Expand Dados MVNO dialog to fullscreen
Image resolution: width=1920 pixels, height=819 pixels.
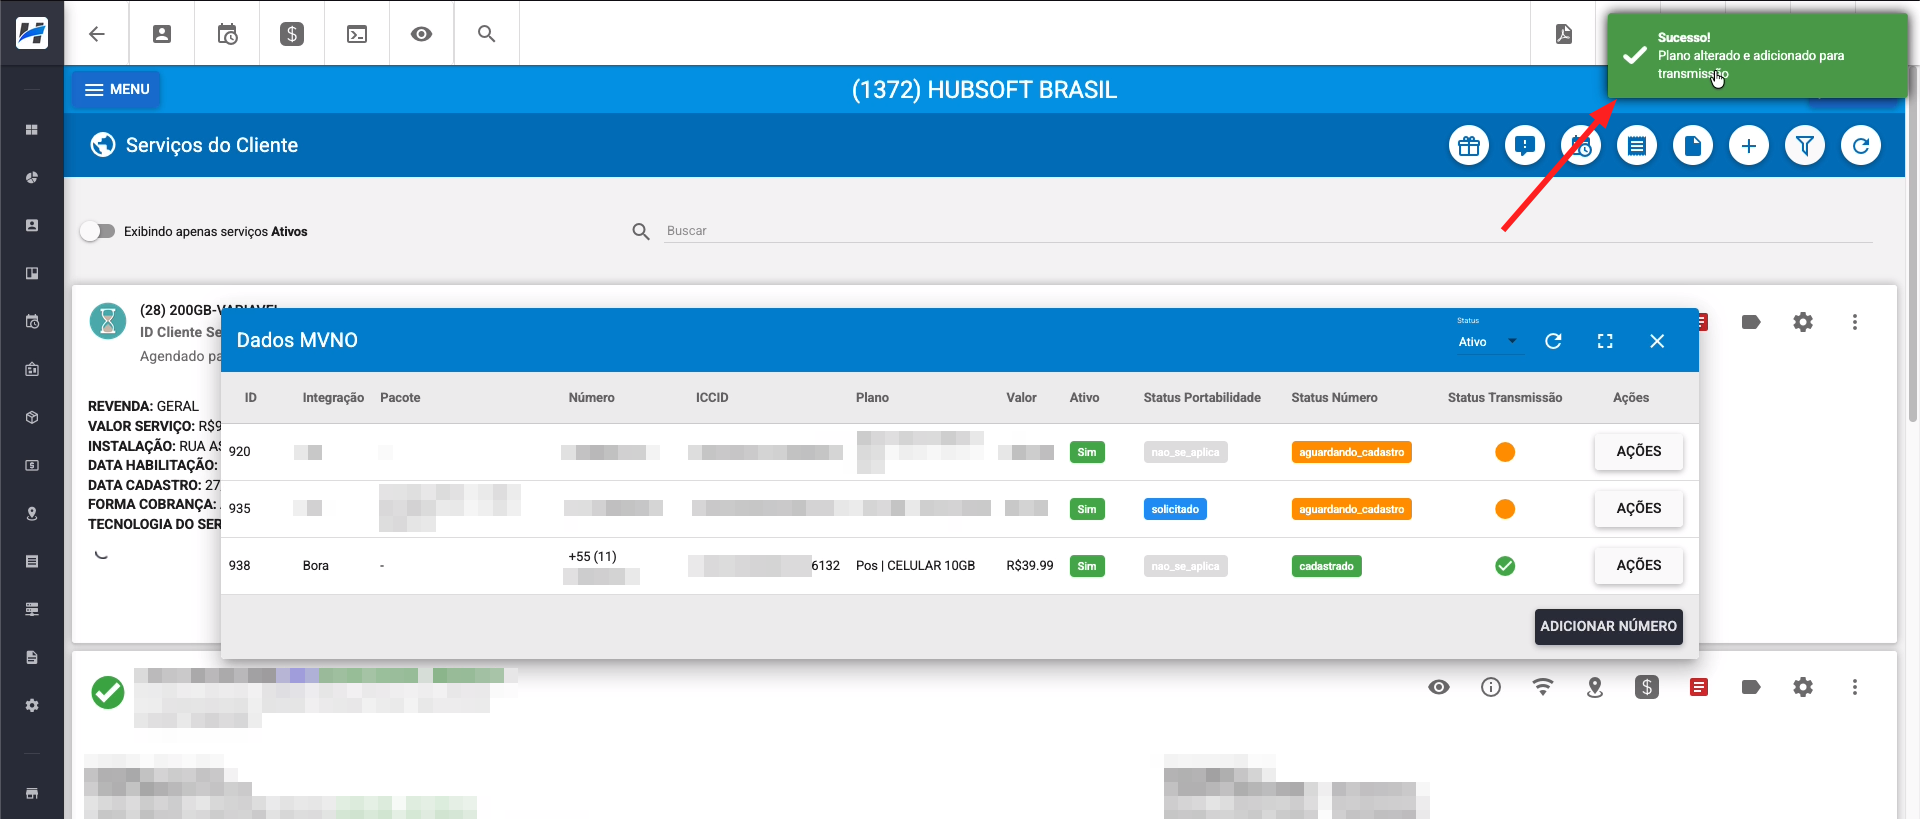[1605, 341]
